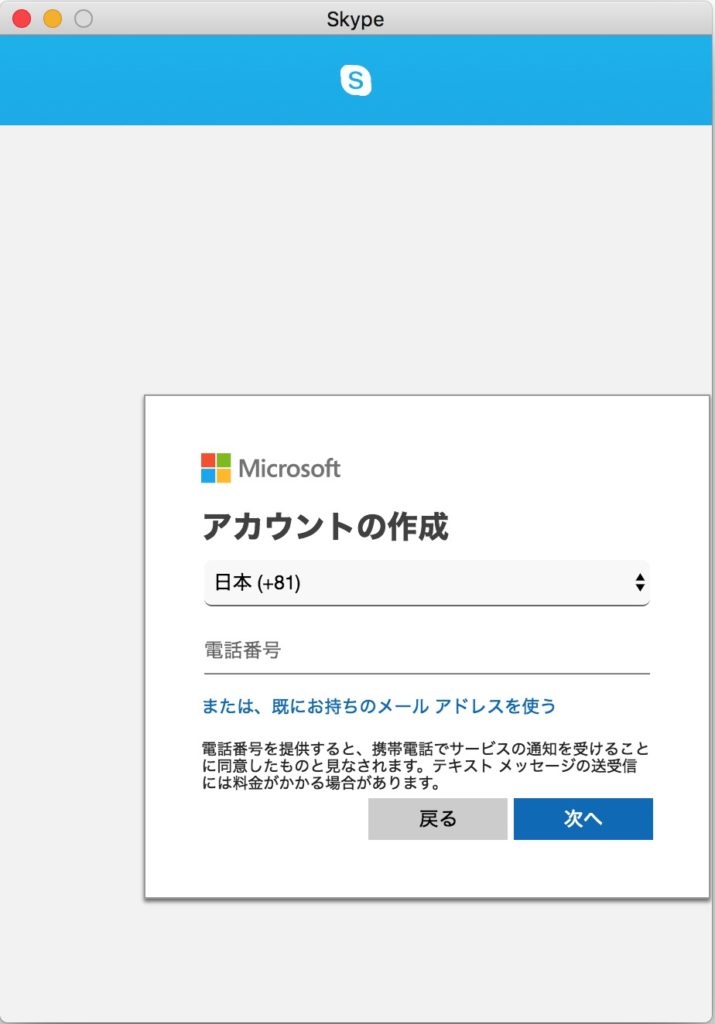Close the Skype window with red button
The width and height of the screenshot is (715, 1024).
(x=22, y=18)
